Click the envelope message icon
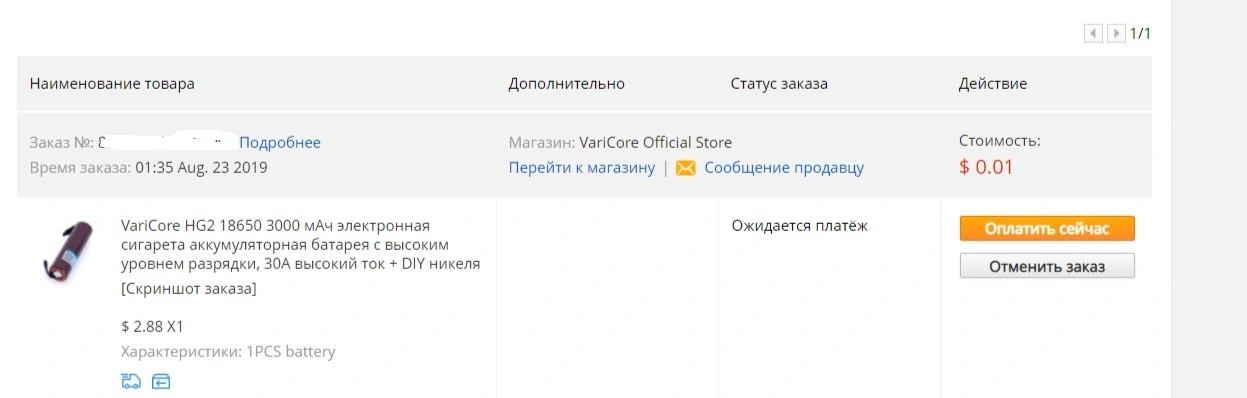Screen dimensions: 1247x398 pos(685,168)
